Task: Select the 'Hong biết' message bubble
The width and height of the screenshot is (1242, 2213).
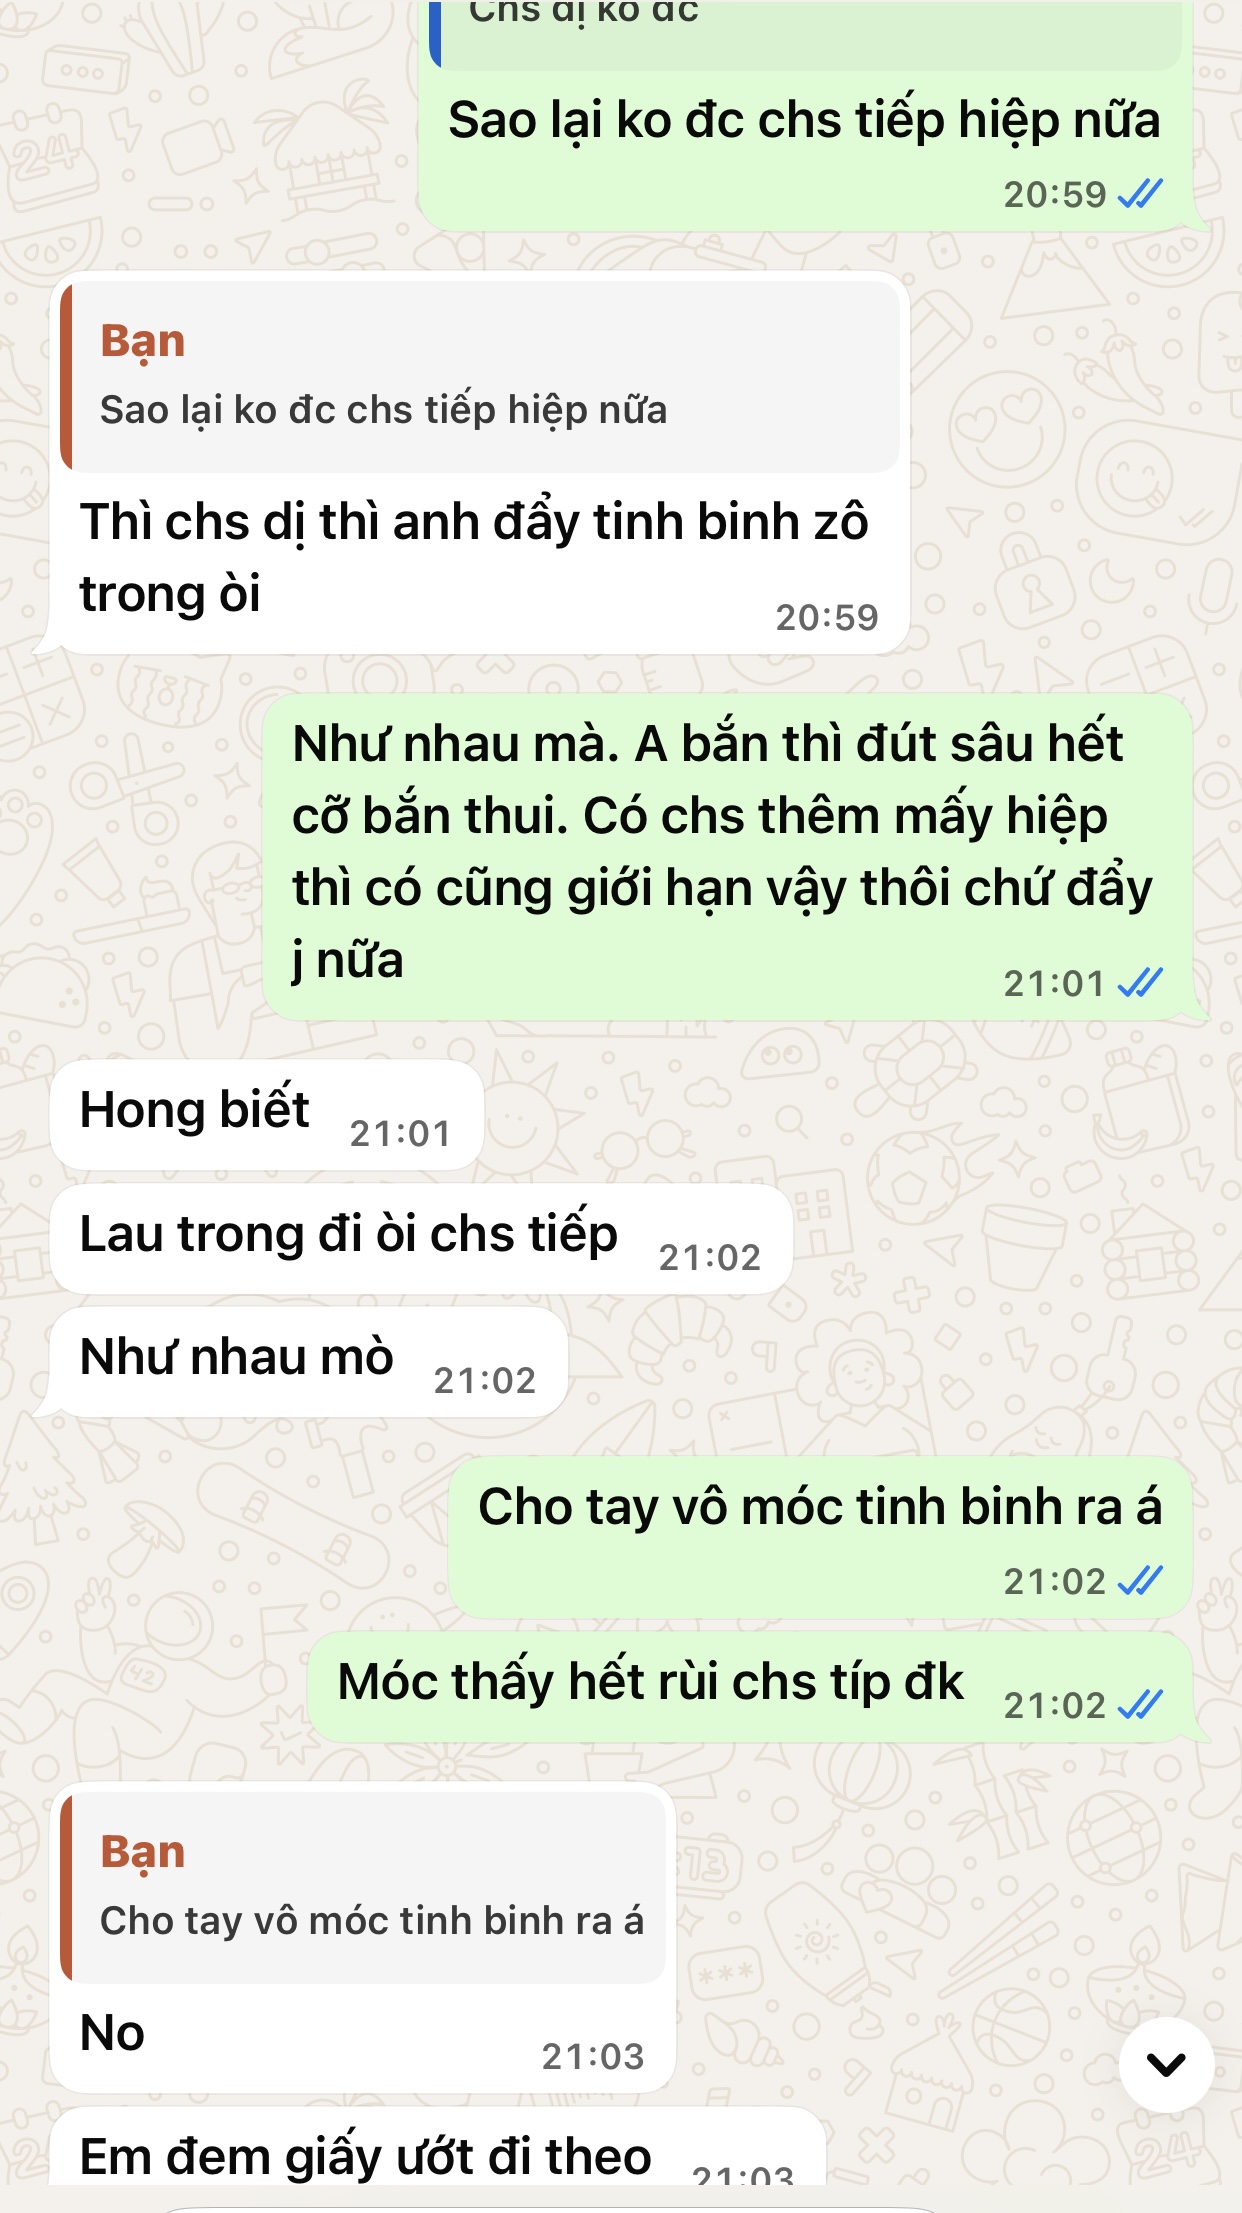Action: click(x=267, y=1115)
